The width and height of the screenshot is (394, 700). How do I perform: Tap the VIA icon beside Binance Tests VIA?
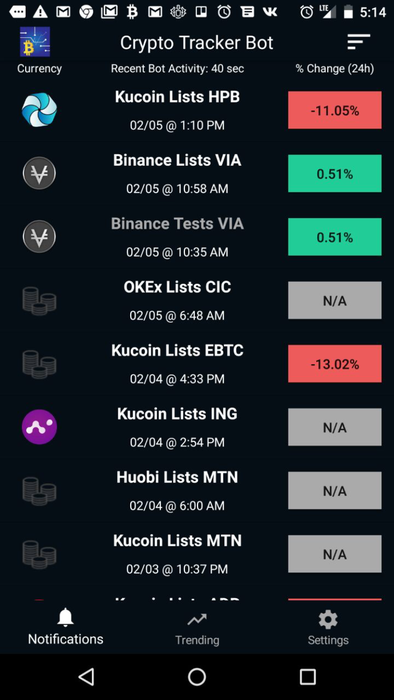click(x=39, y=237)
